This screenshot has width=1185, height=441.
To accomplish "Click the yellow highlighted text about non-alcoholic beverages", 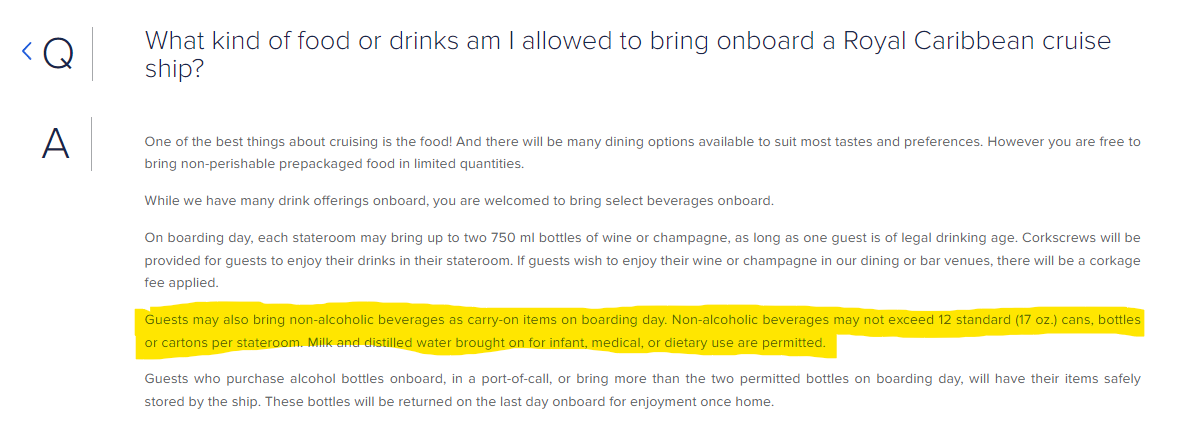I will click(642, 332).
